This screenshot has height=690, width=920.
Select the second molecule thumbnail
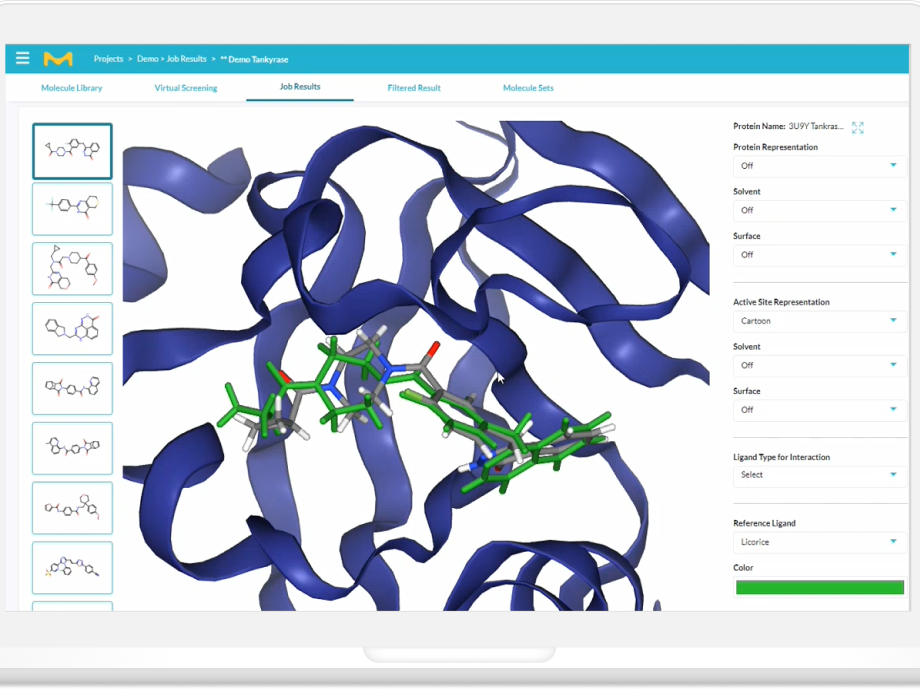pos(72,209)
